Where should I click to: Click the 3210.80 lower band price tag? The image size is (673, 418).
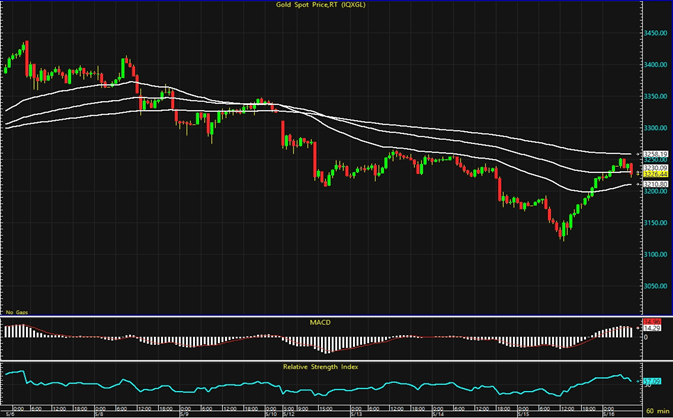tap(653, 185)
